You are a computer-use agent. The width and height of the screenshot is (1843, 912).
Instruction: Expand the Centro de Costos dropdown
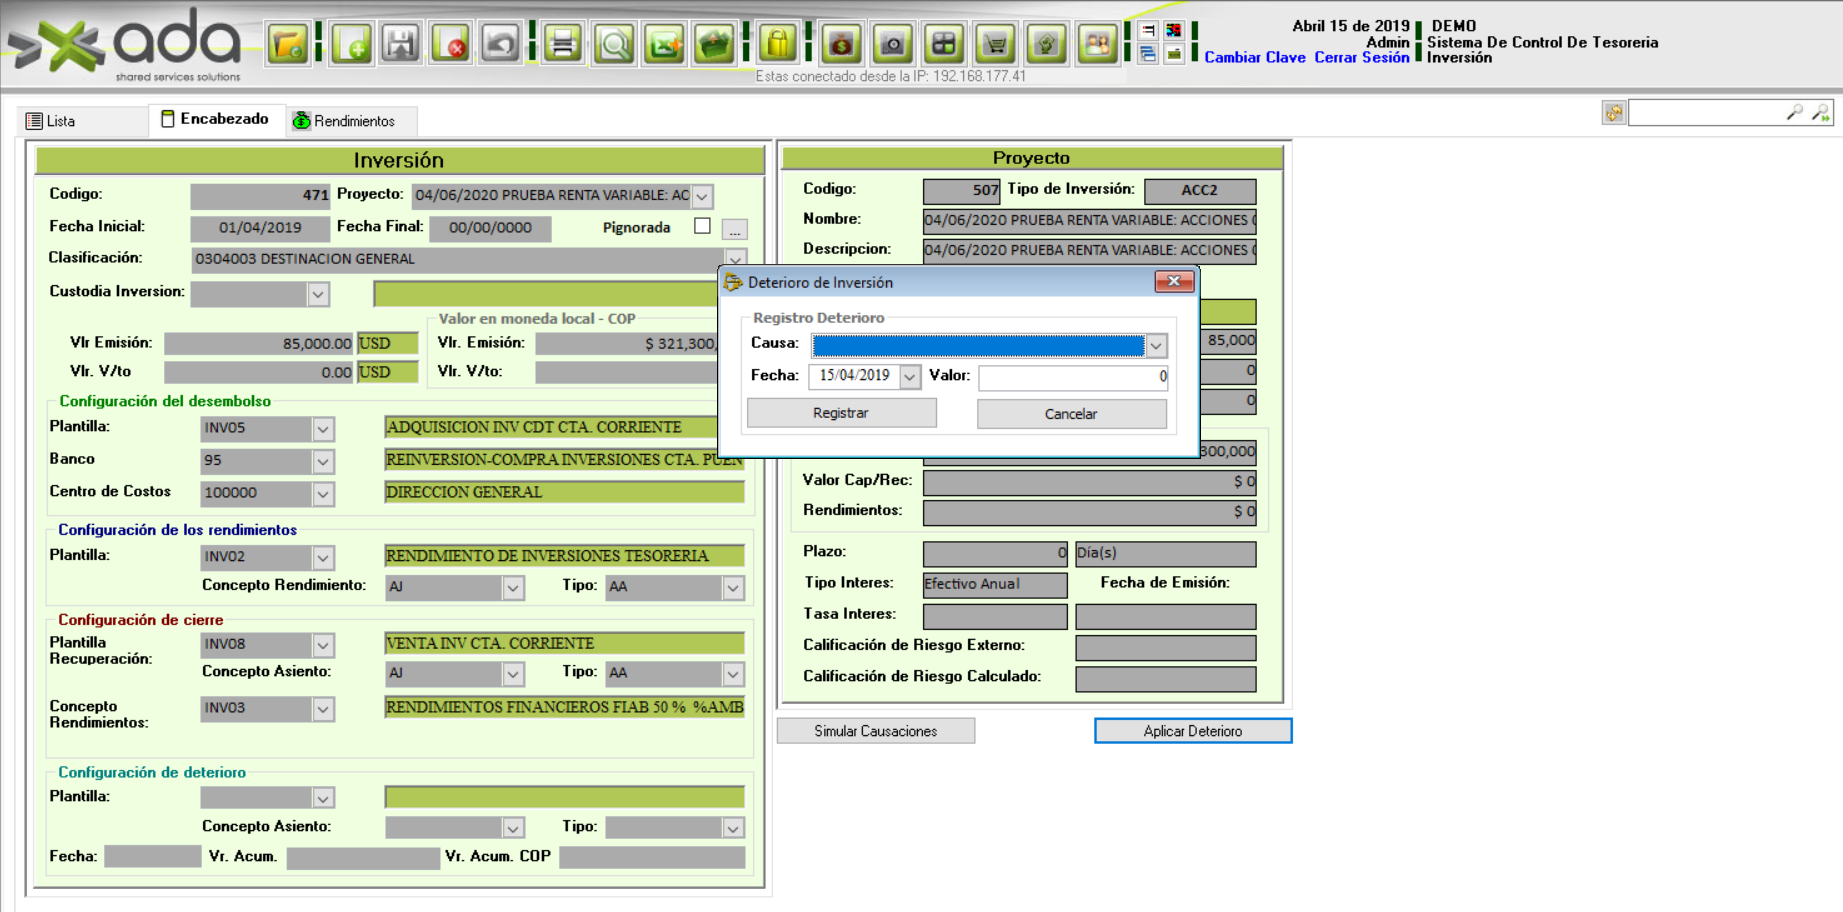[323, 493]
